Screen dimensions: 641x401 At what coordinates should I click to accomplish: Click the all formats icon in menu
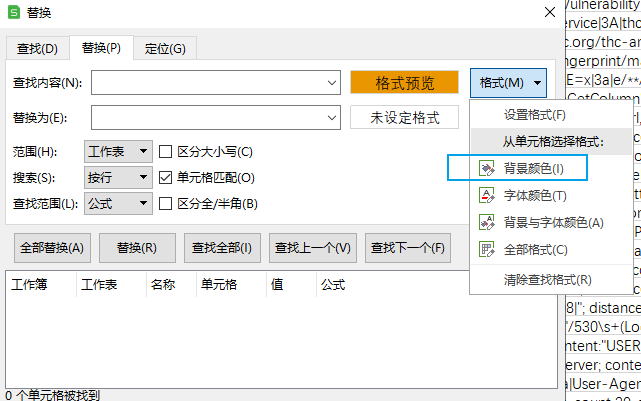tap(487, 249)
